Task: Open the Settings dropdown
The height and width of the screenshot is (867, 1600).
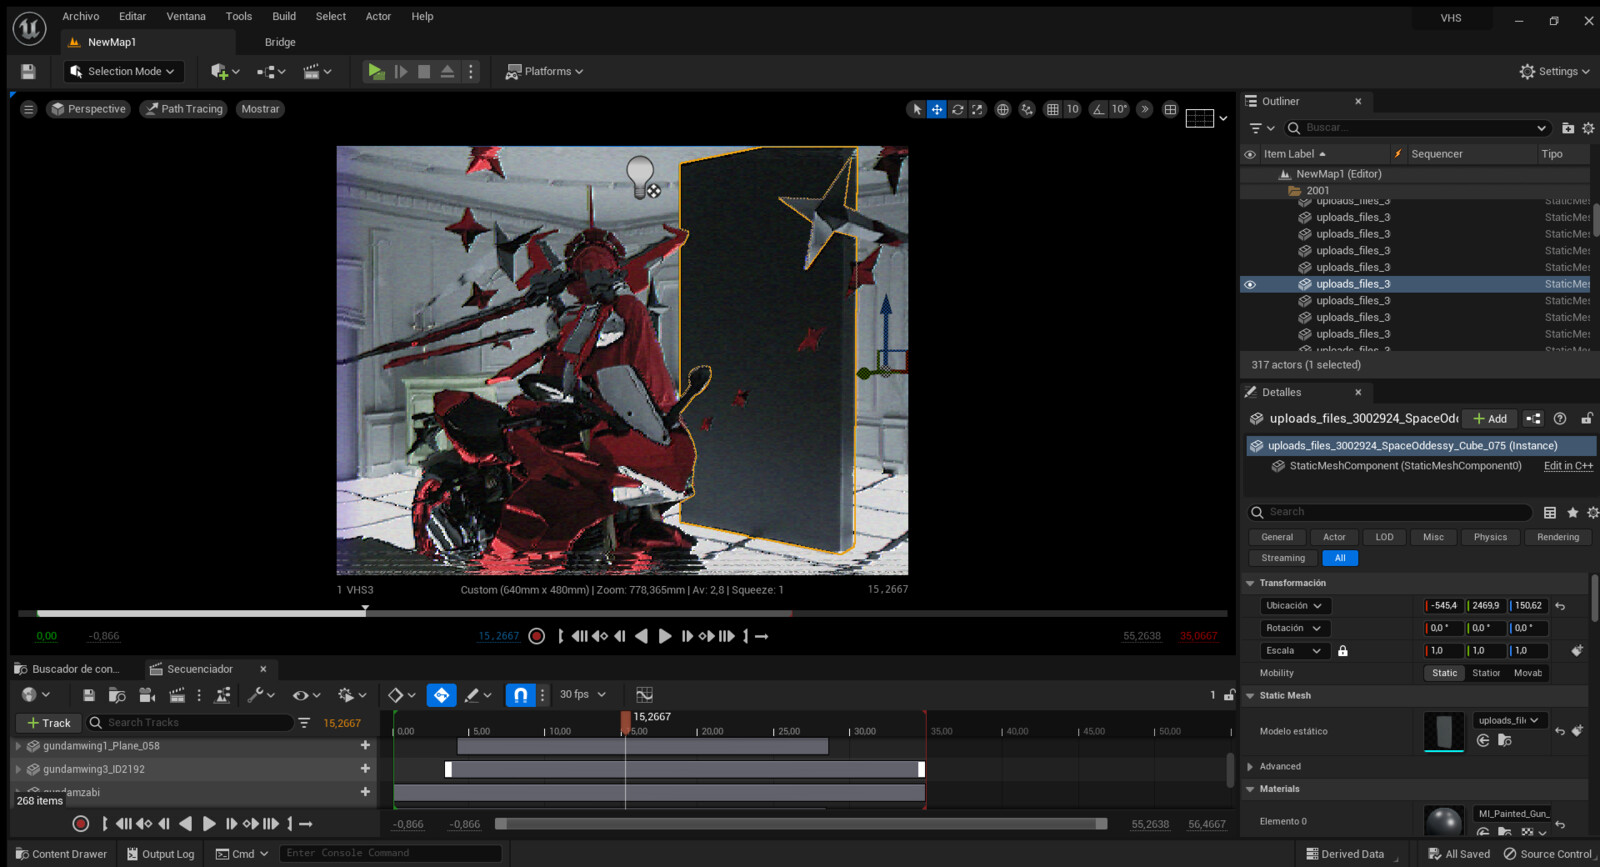Action: pos(1555,71)
